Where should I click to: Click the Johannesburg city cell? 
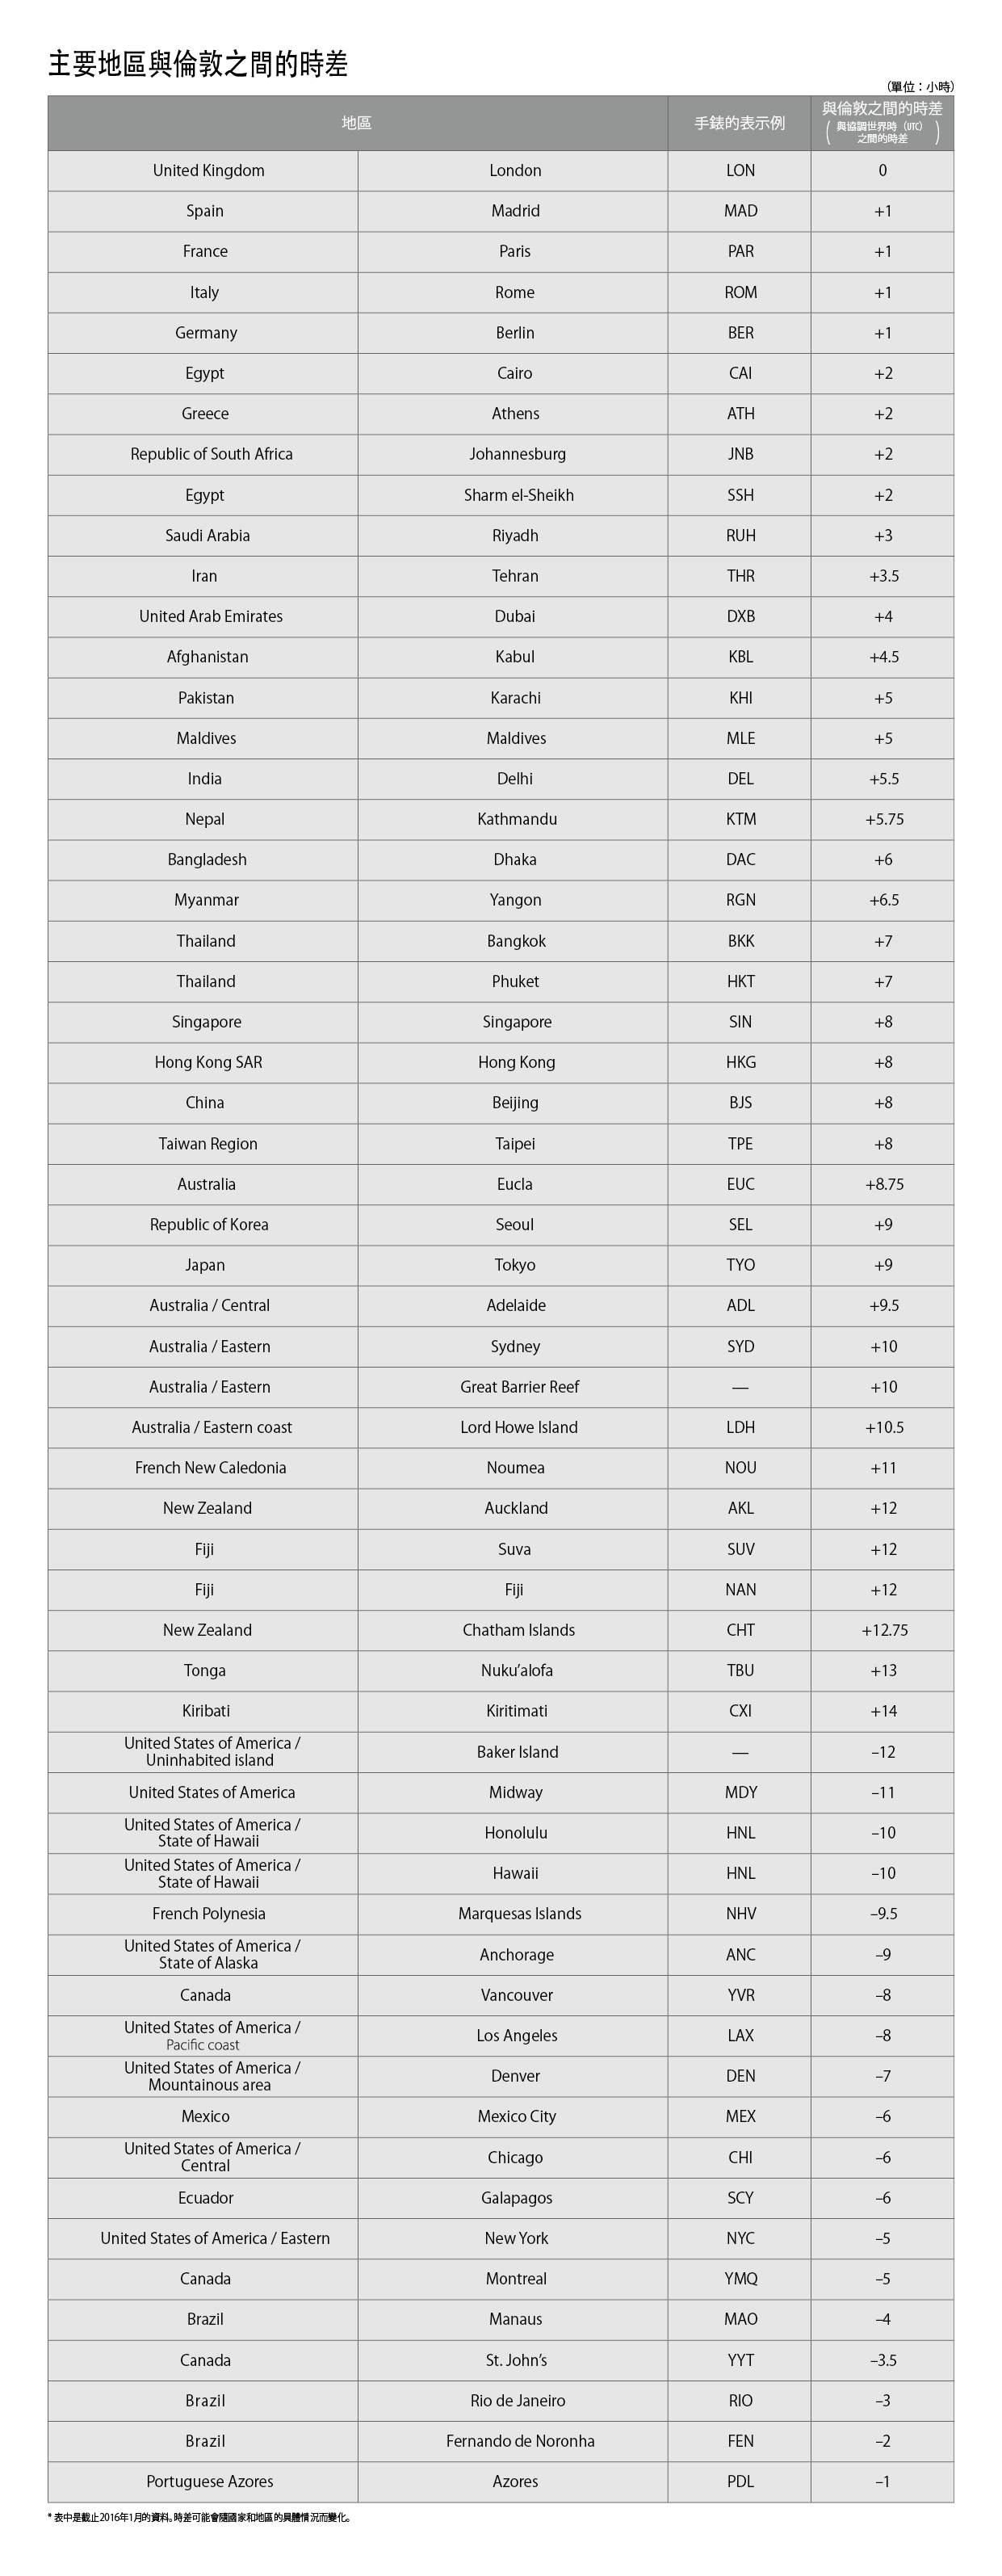pos(517,454)
